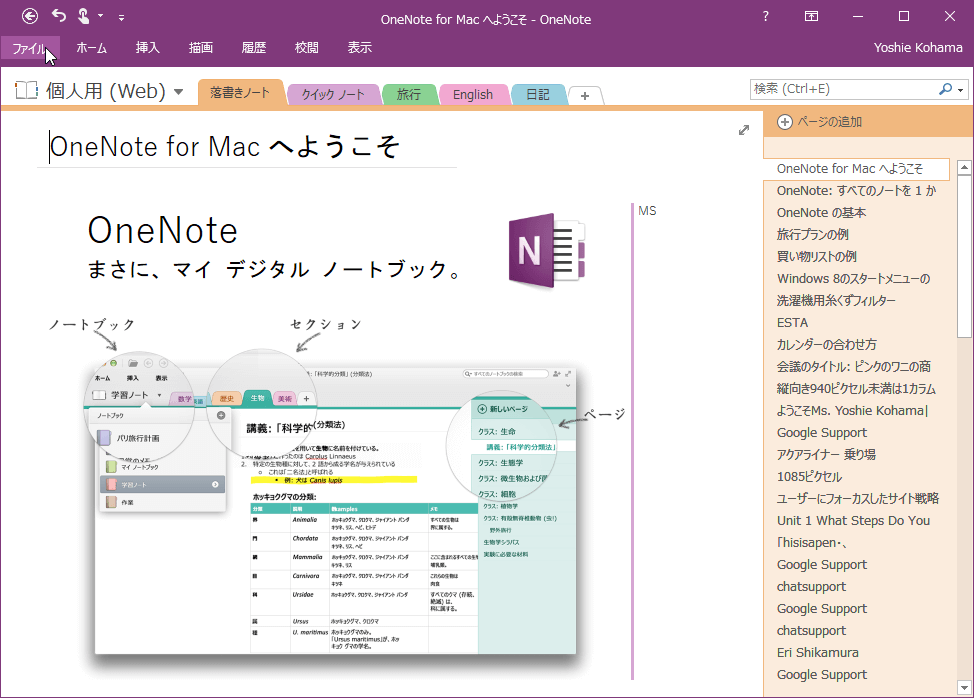The width and height of the screenshot is (974, 698).
Task: Click the OneNote heading text in the note
Action: [x=163, y=230]
